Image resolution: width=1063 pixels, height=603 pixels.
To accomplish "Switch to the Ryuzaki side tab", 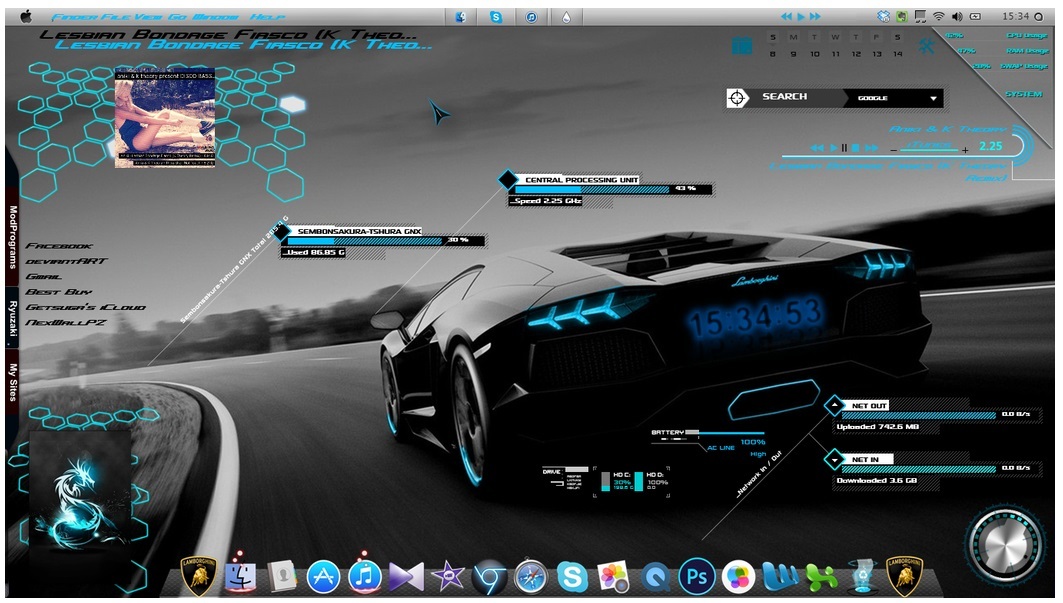I will [x=12, y=318].
